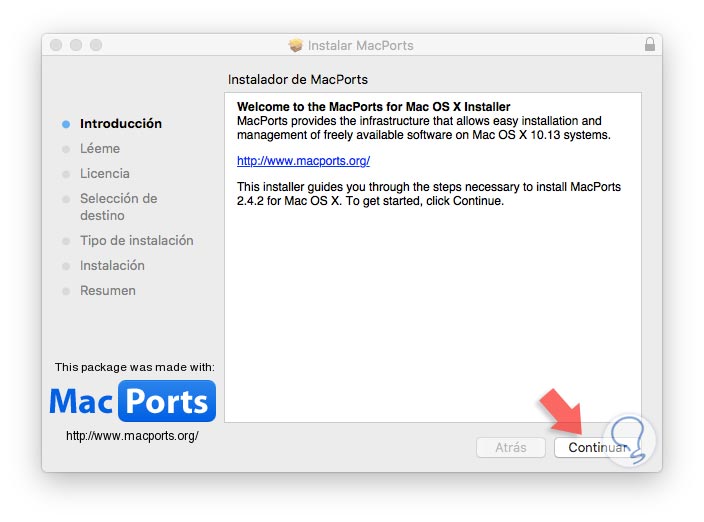Click the paragraph mentioning MacPorts 2.4.2

[x=429, y=194]
